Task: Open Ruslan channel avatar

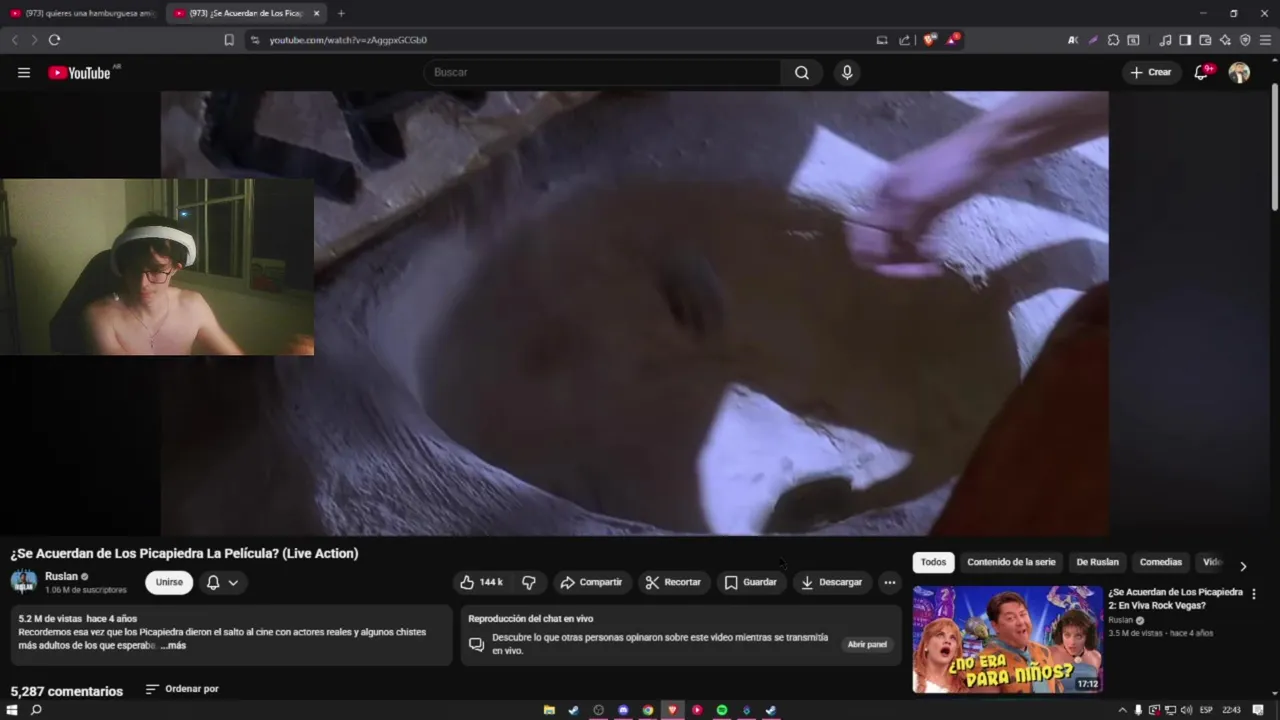Action: pyautogui.click(x=24, y=582)
